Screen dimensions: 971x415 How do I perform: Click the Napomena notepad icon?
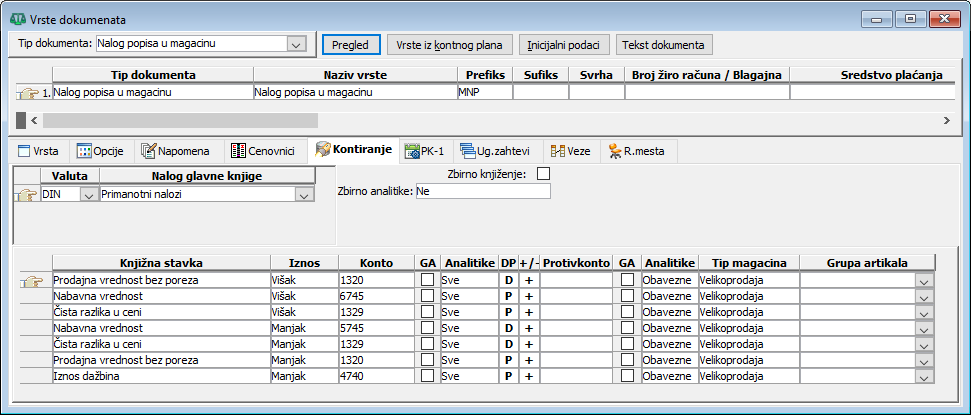[149, 151]
